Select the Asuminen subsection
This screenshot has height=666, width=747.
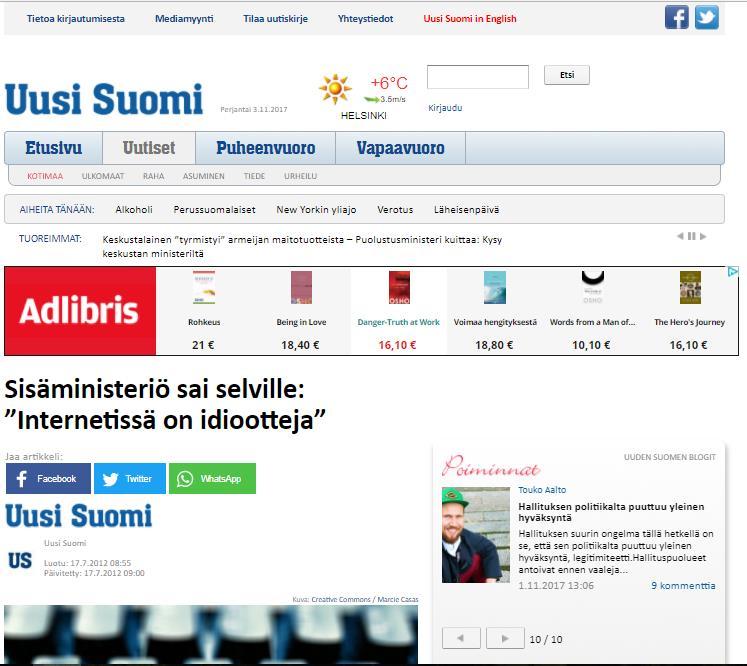point(203,176)
